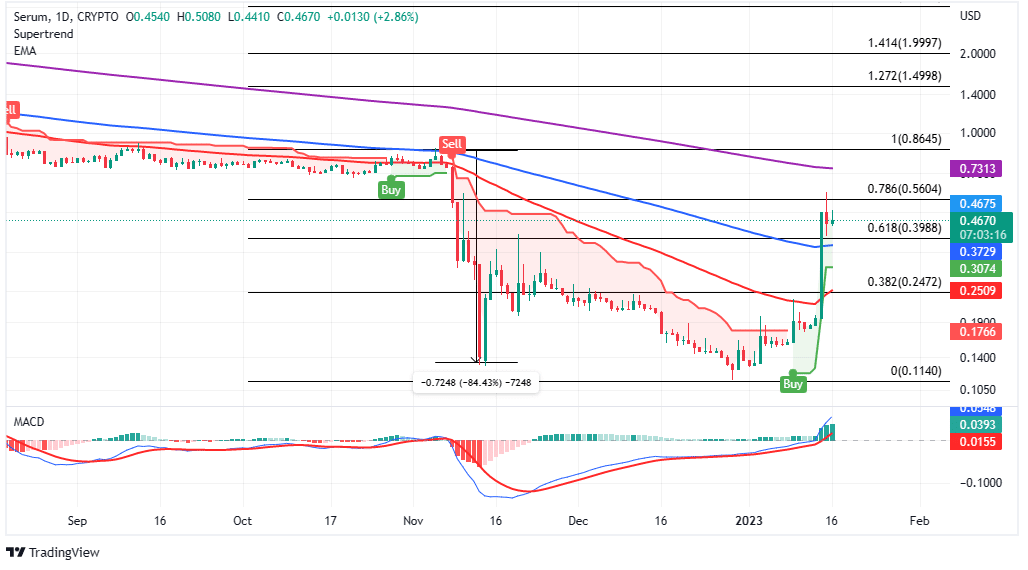
Task: Click the green 0.3074 Supertrend price tag
Action: pyautogui.click(x=976, y=269)
